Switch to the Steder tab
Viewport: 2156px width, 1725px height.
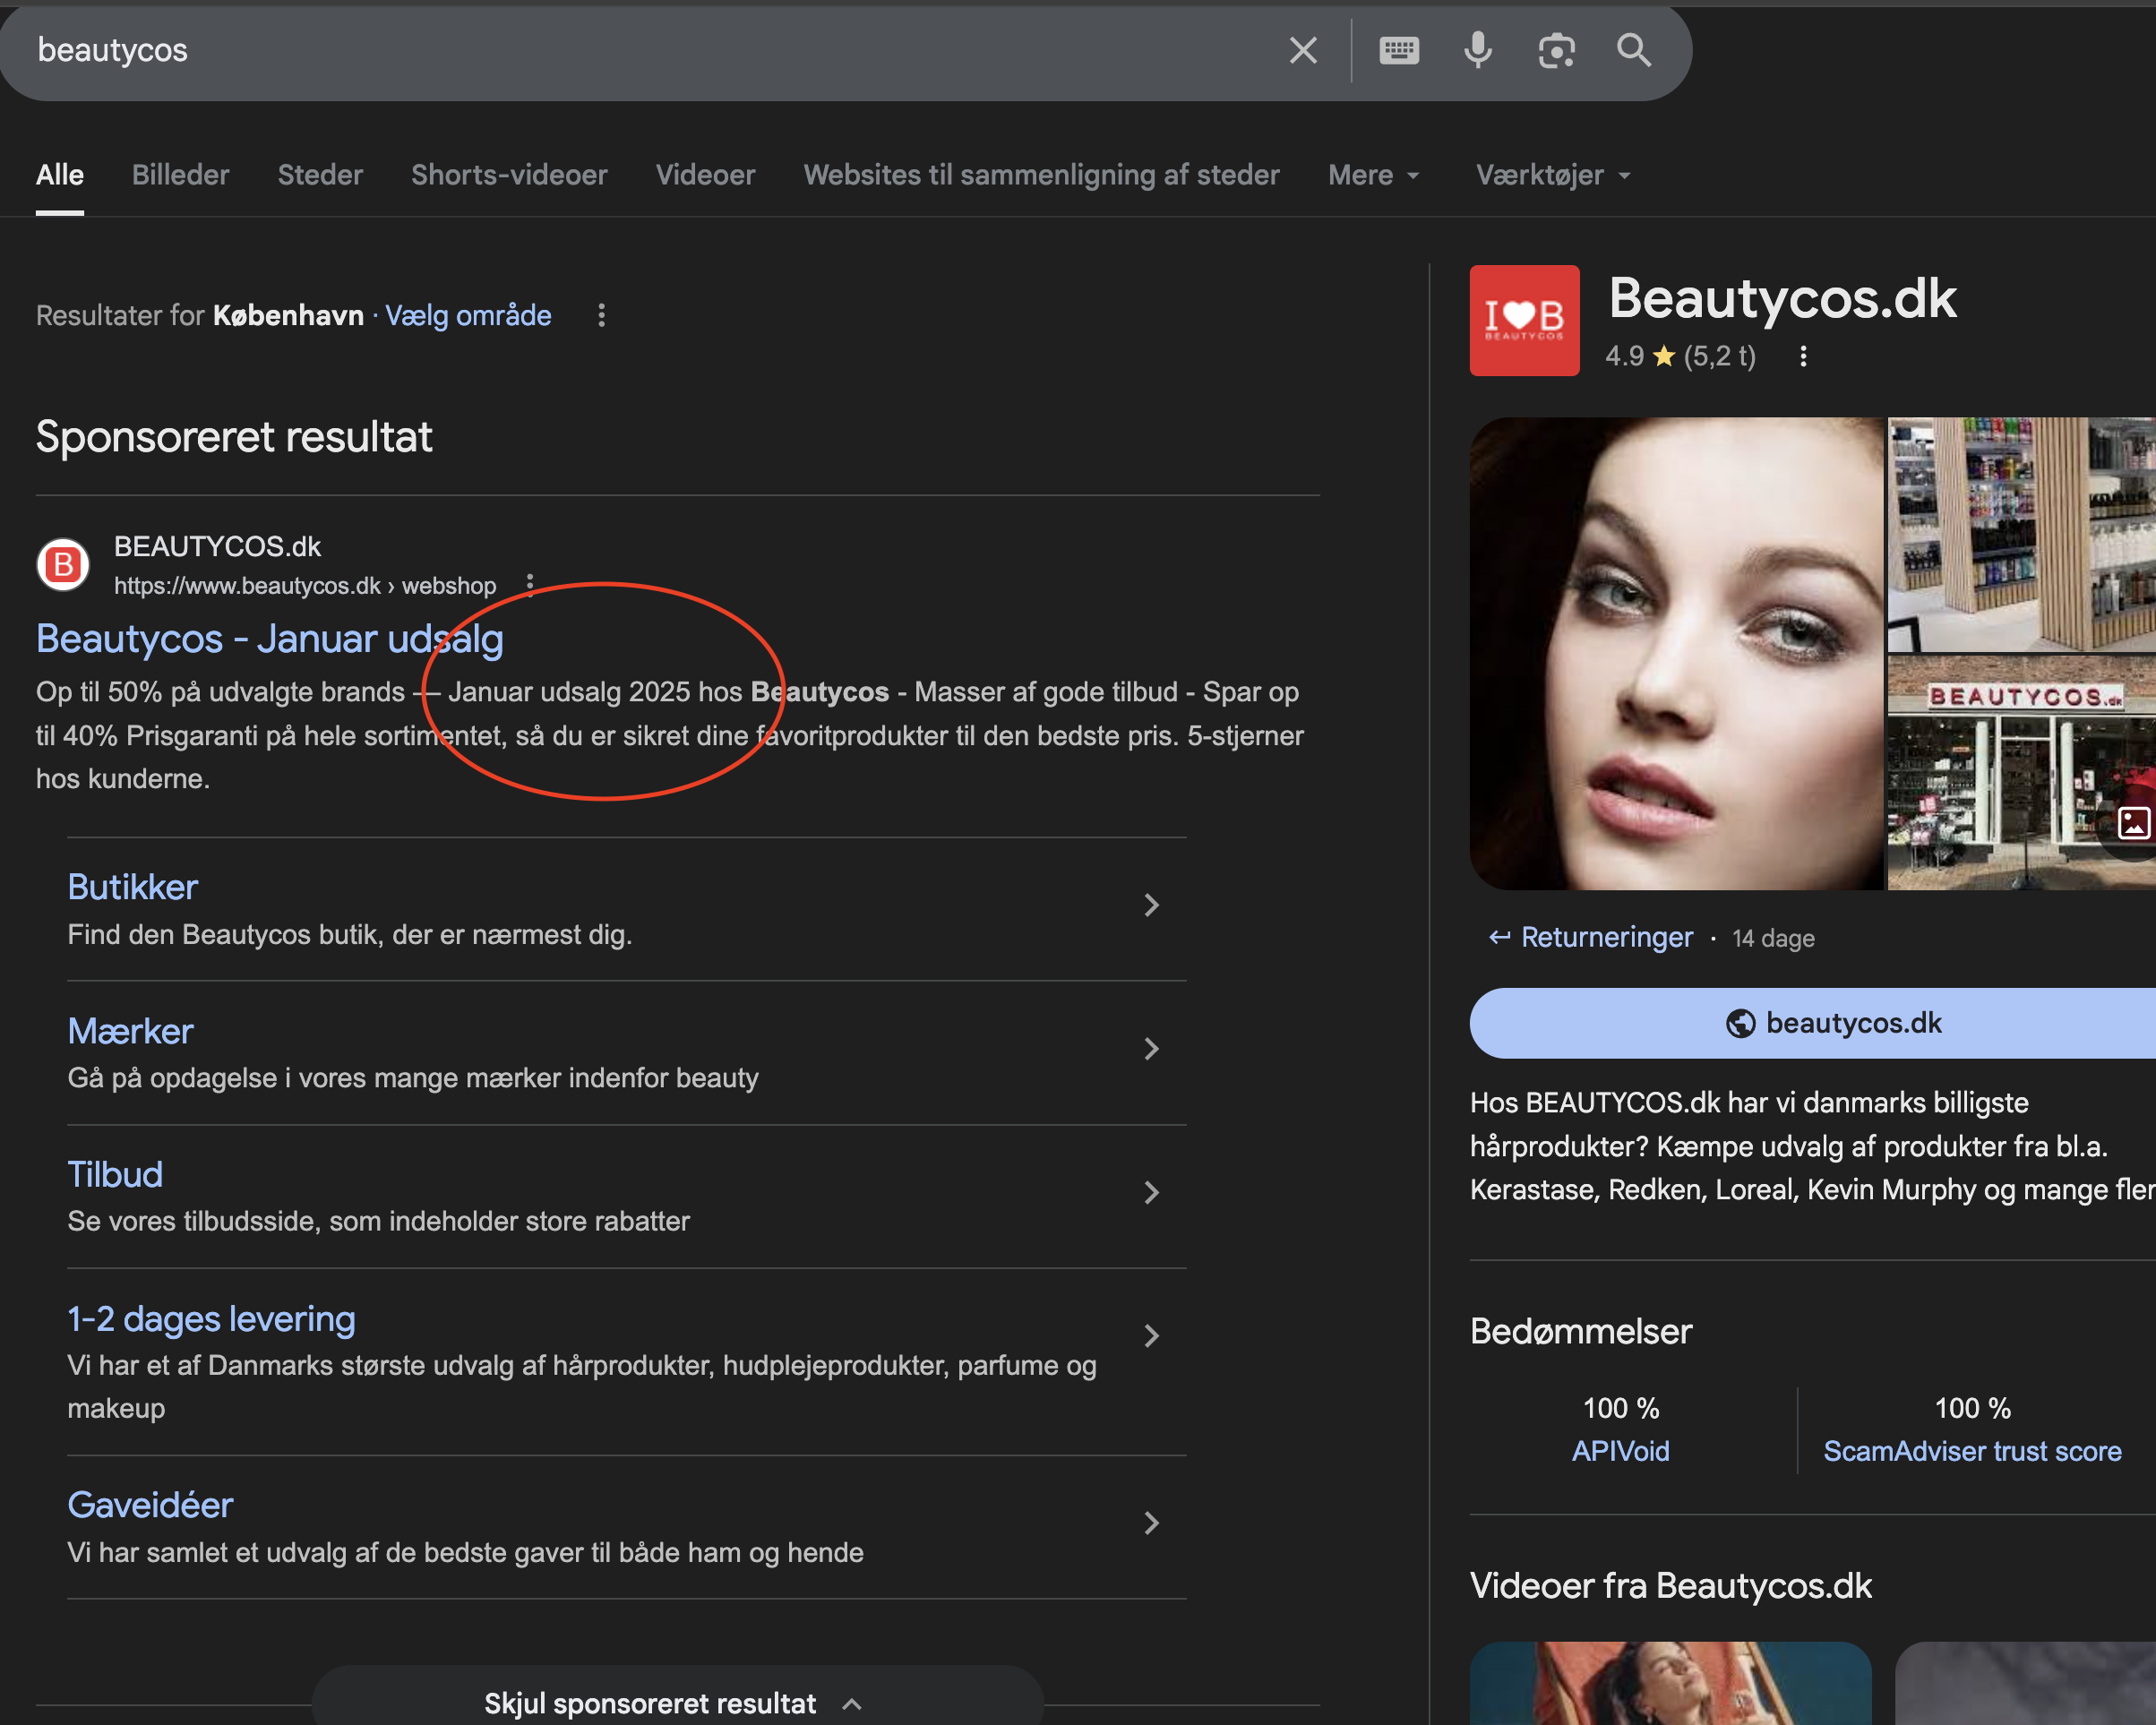click(x=320, y=175)
